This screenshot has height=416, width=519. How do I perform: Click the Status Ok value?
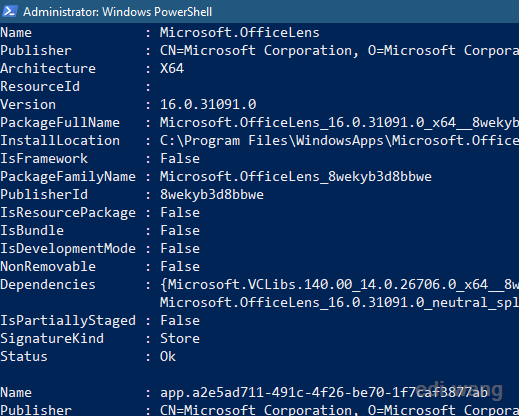point(168,356)
